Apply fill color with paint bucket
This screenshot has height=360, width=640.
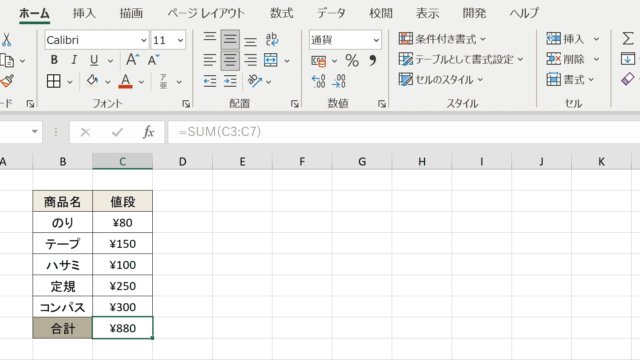click(92, 81)
